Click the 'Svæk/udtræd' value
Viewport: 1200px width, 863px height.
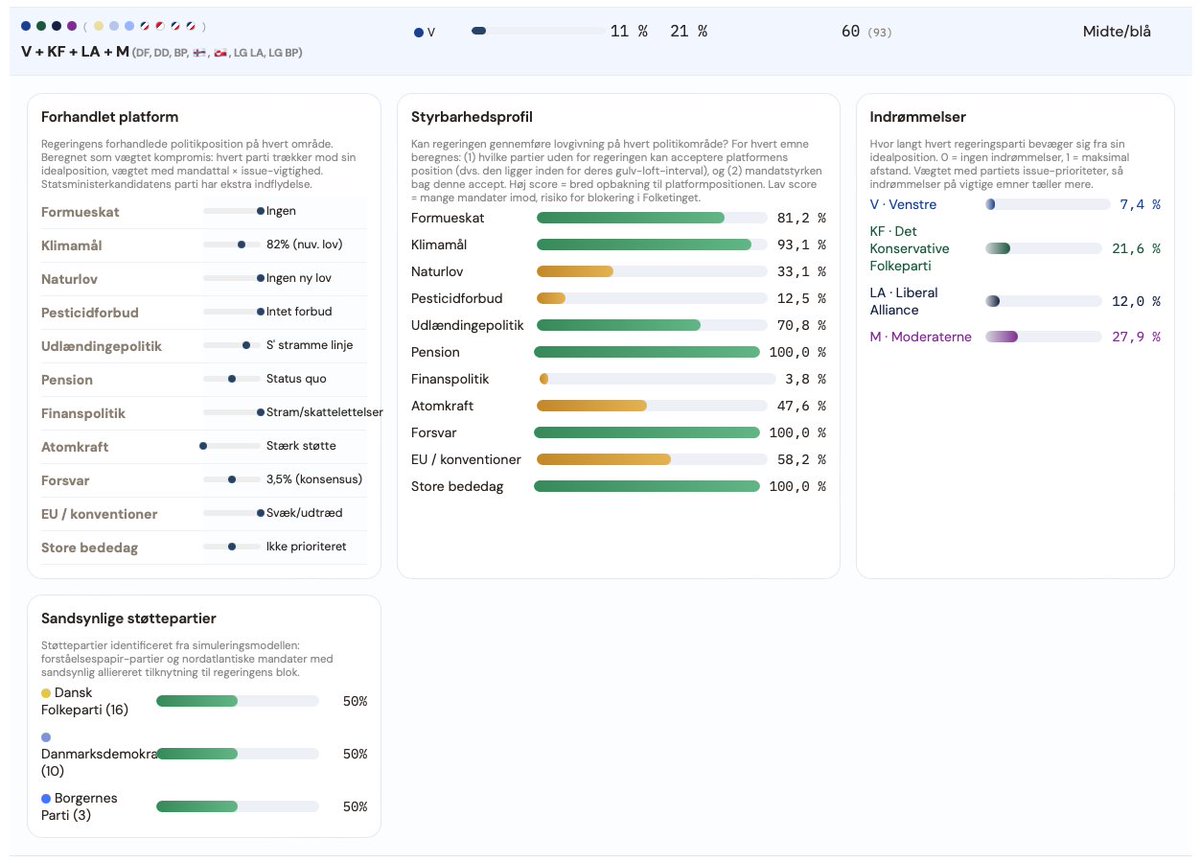point(304,513)
